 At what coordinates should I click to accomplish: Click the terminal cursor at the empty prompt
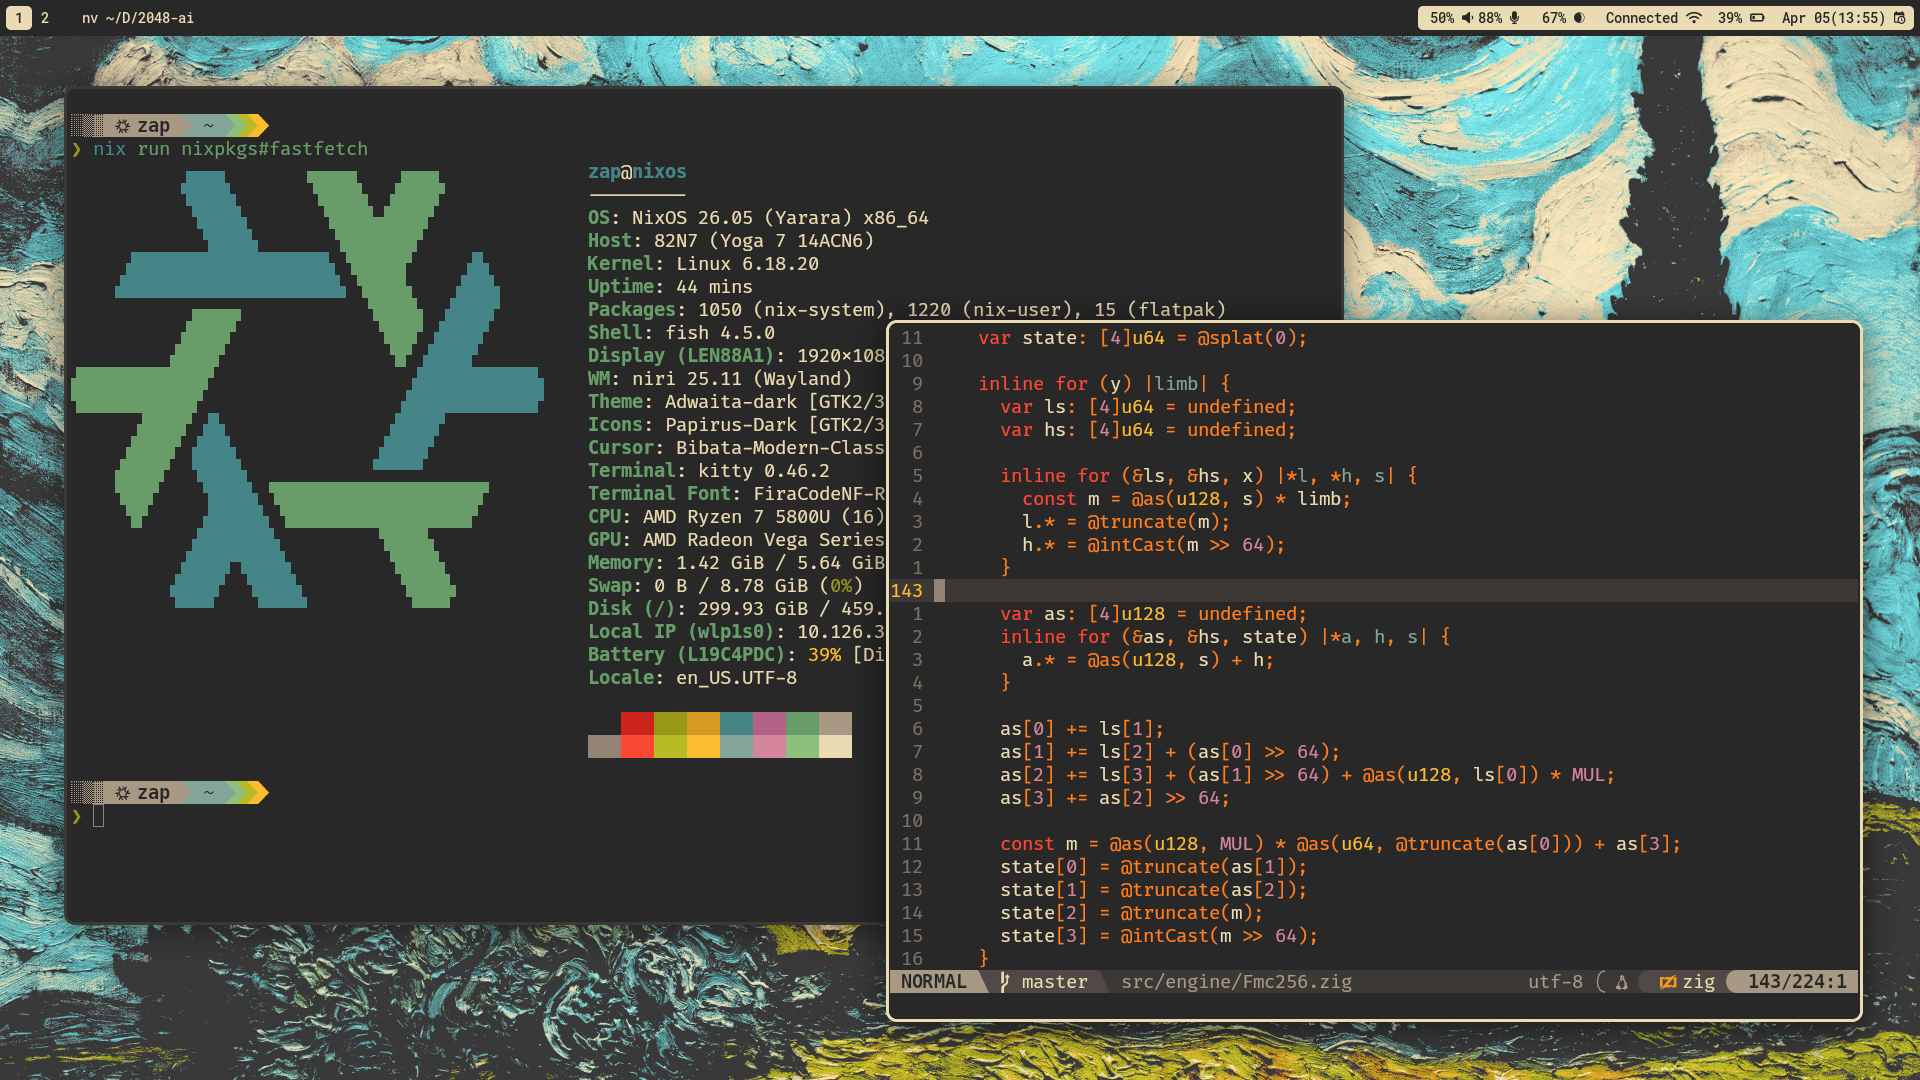98,816
